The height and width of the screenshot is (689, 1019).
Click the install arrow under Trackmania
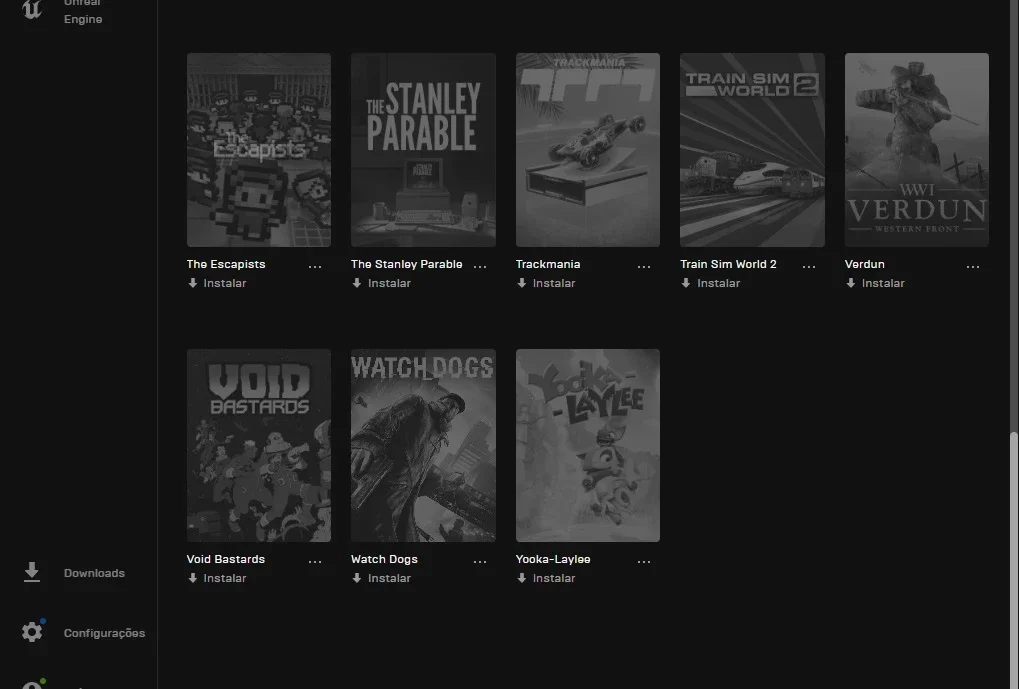click(x=521, y=283)
